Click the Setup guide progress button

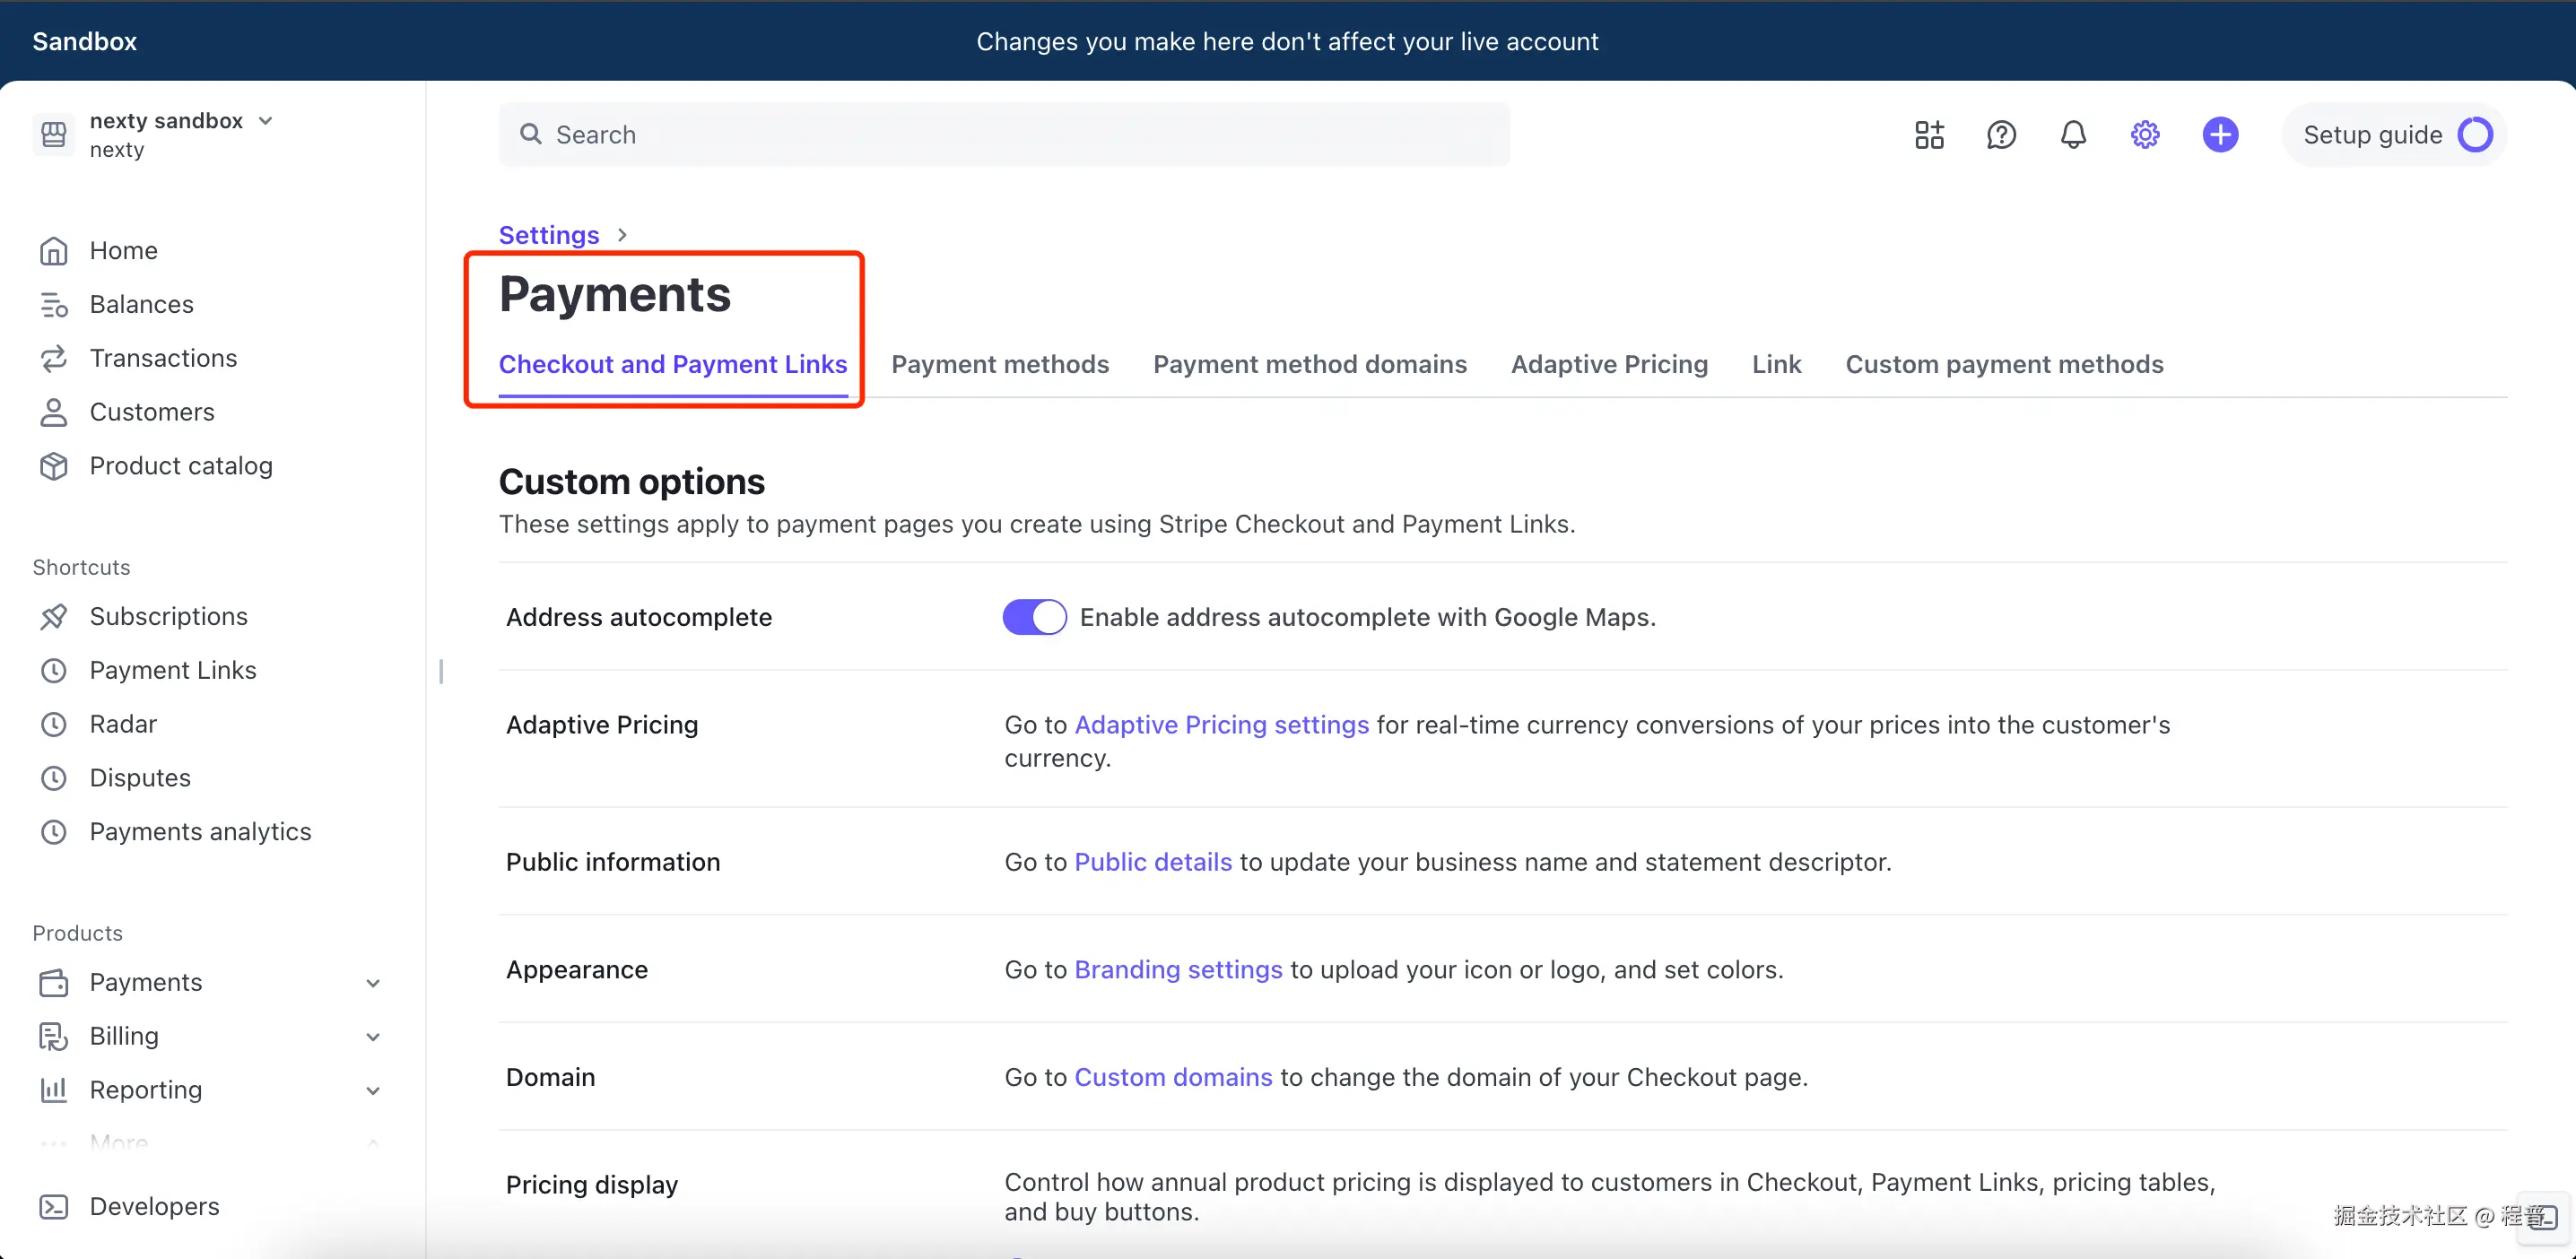2396,134
